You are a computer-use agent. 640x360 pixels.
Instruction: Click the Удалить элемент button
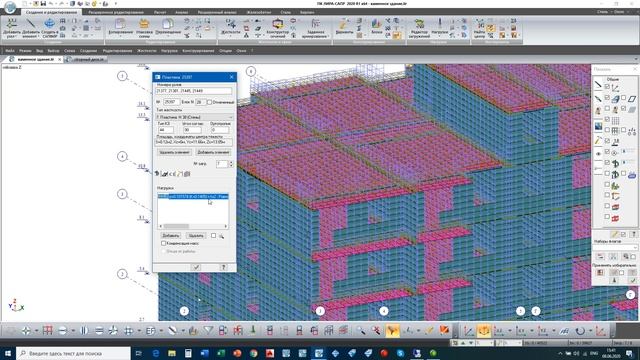(174, 152)
